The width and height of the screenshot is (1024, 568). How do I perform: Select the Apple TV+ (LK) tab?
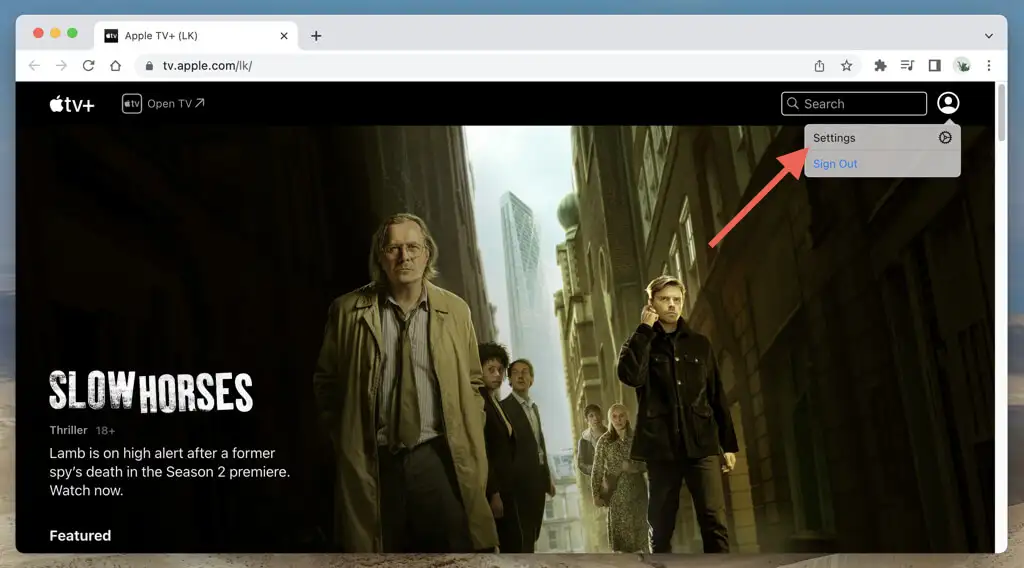click(196, 36)
